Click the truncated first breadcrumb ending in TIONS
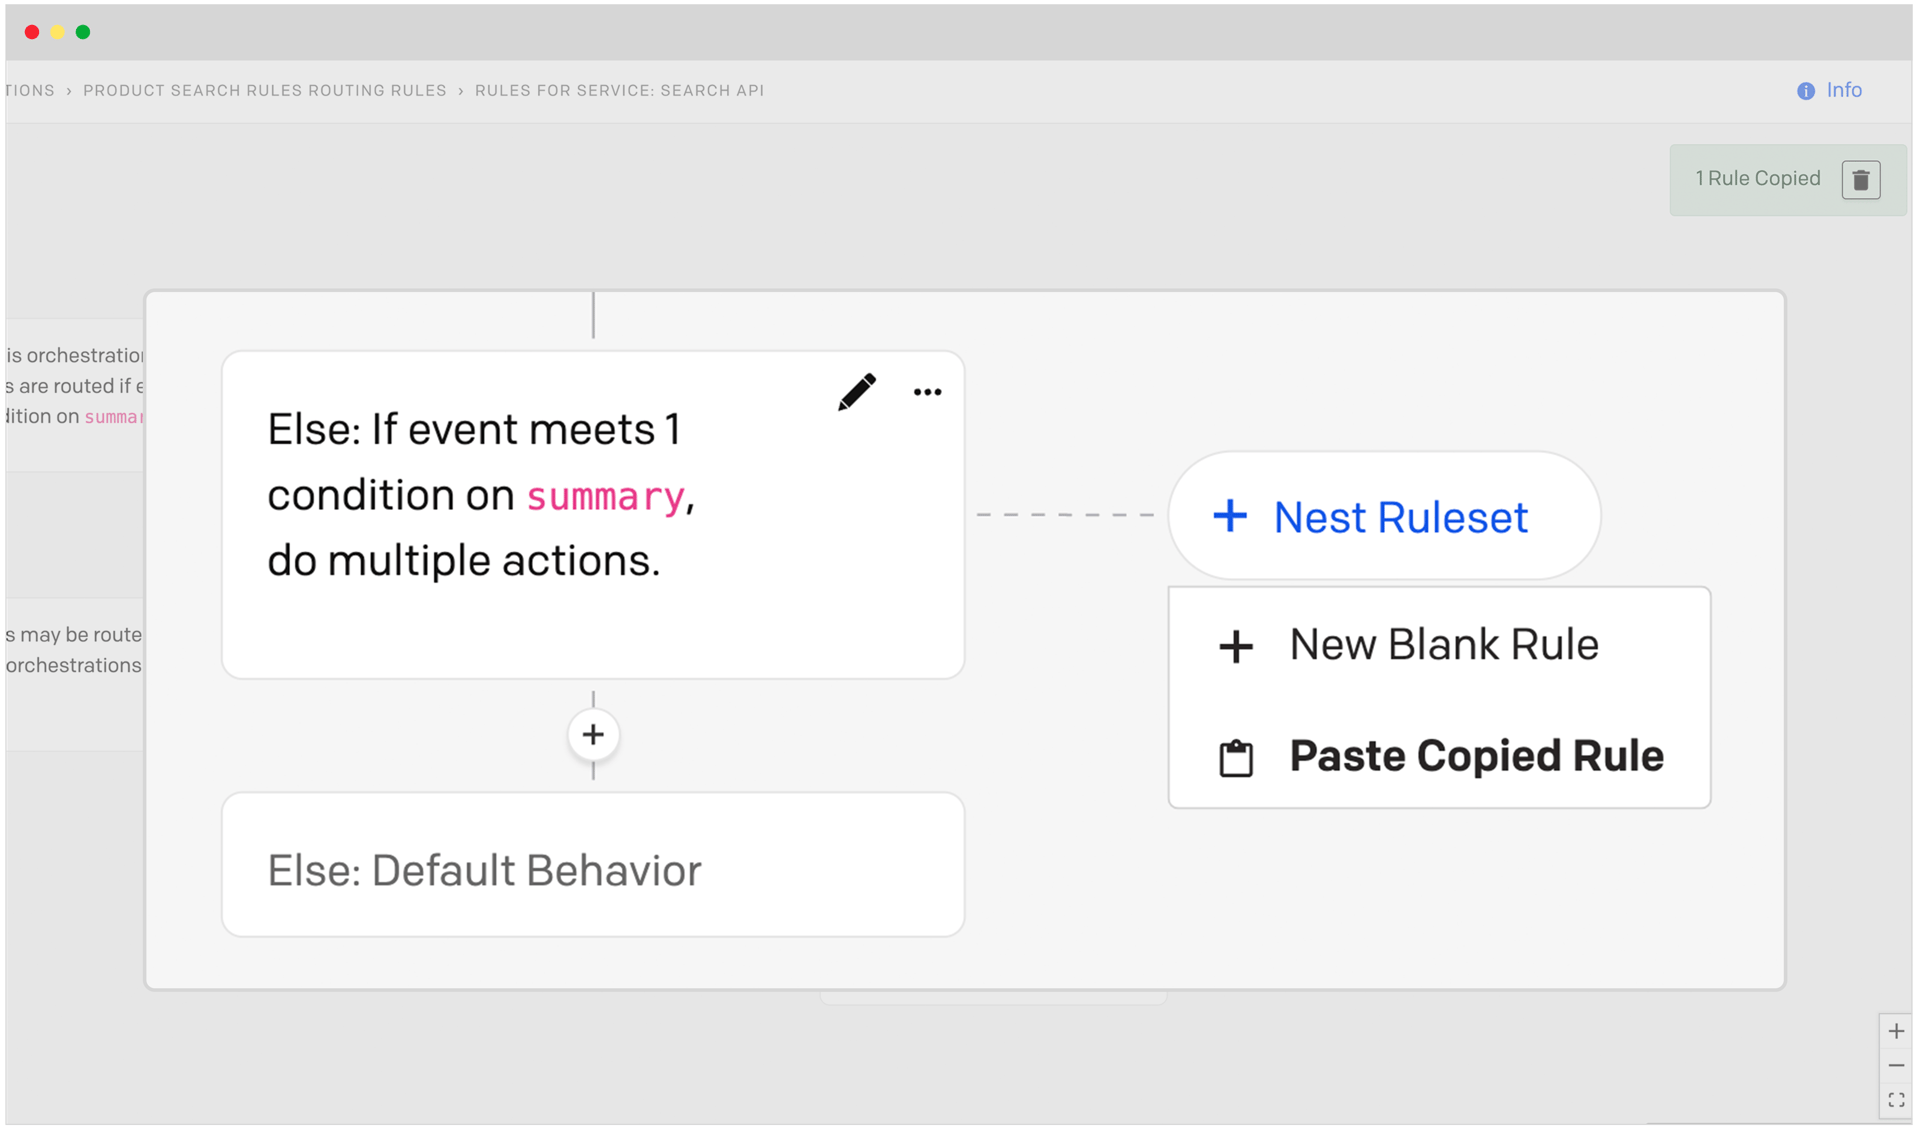 tap(30, 91)
